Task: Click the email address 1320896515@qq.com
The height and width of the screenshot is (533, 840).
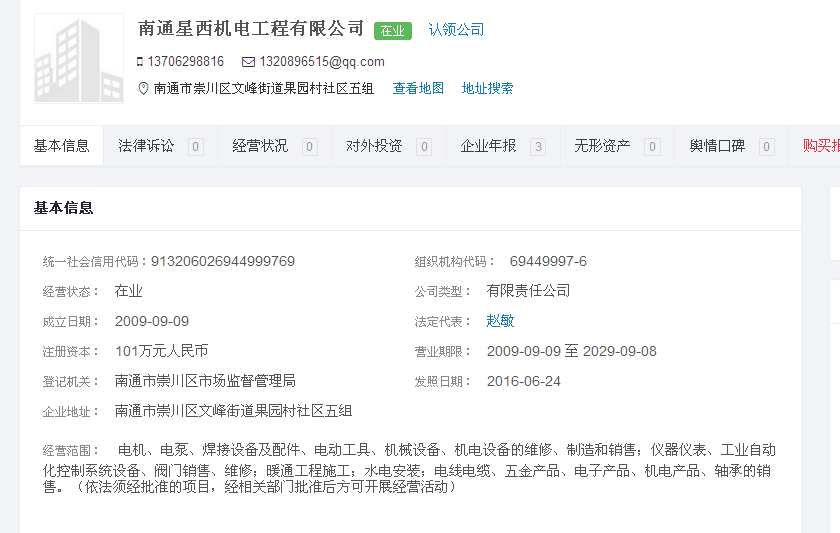Action: 322,62
